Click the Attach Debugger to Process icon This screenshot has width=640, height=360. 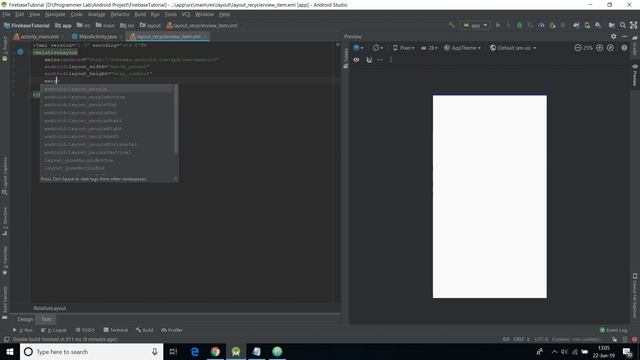click(x=552, y=25)
